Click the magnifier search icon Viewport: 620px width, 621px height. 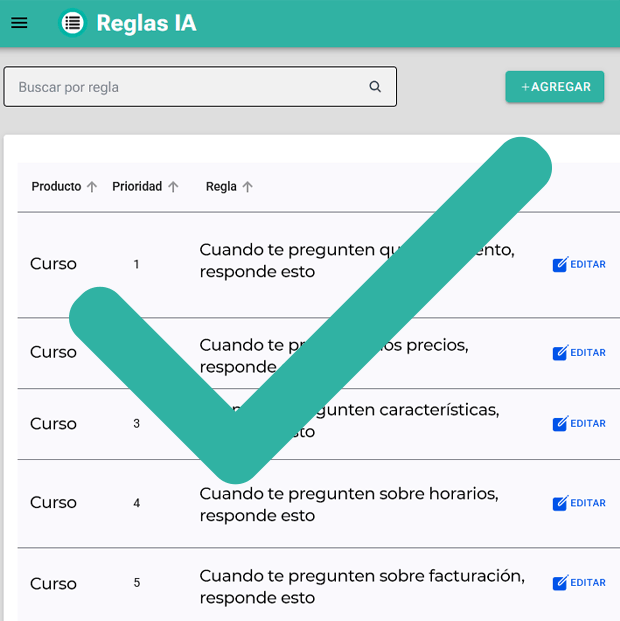click(375, 87)
